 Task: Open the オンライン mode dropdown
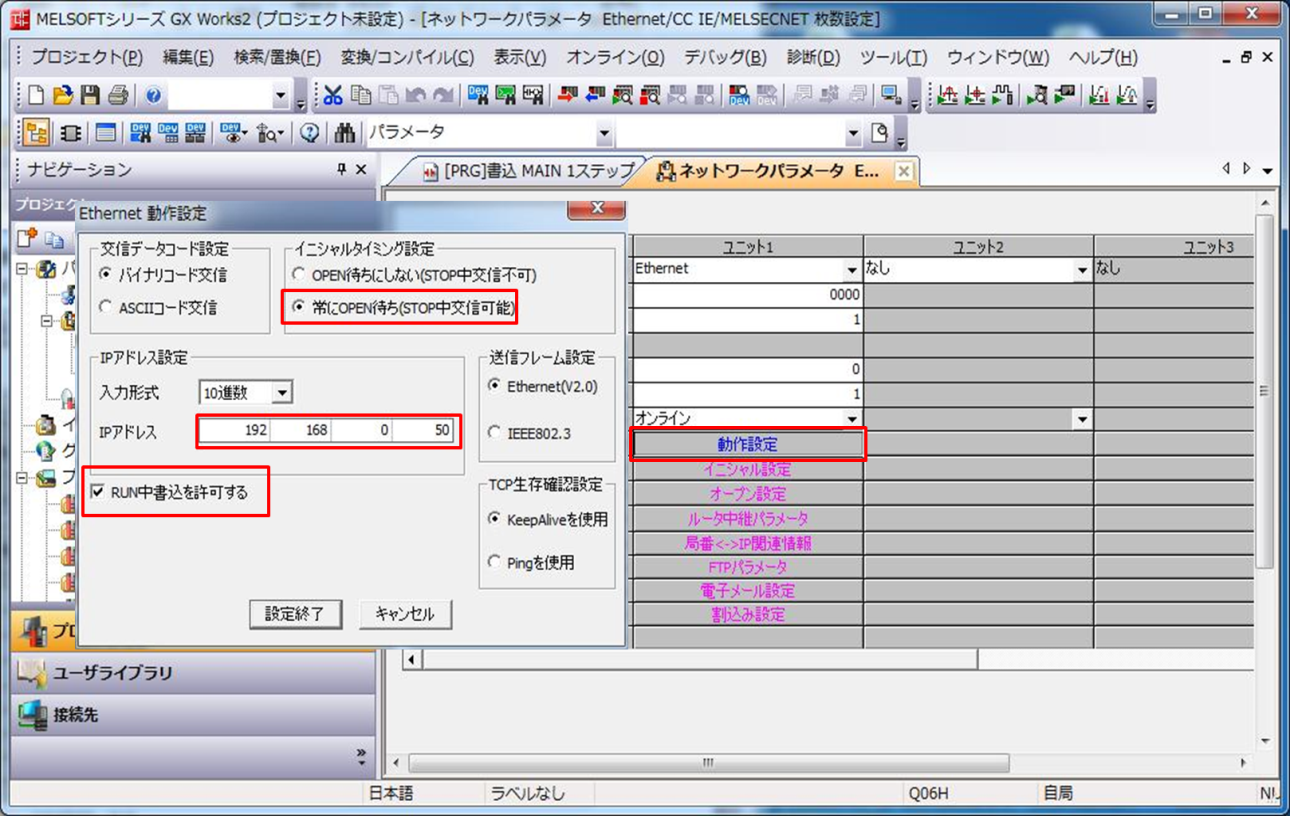(x=852, y=419)
